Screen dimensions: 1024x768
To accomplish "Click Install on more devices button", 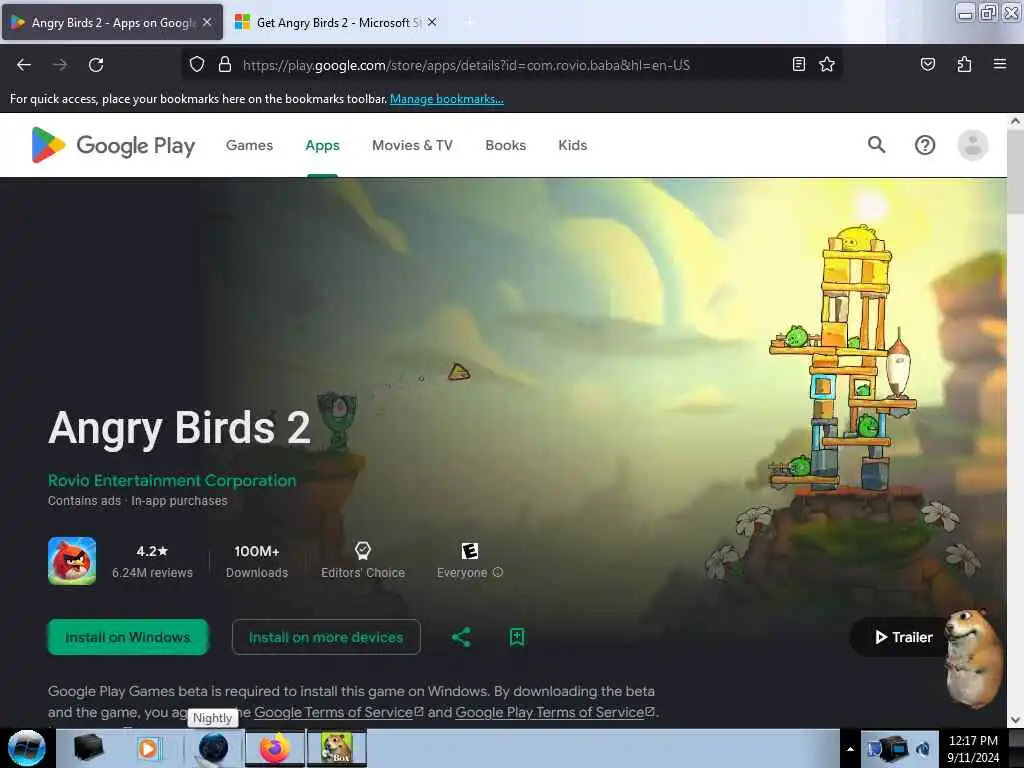I will click(326, 637).
